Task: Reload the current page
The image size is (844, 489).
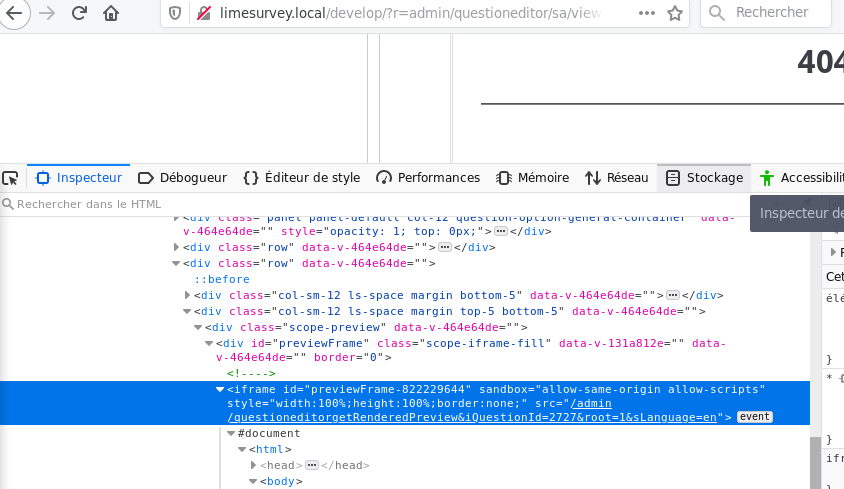Action: pos(79,13)
